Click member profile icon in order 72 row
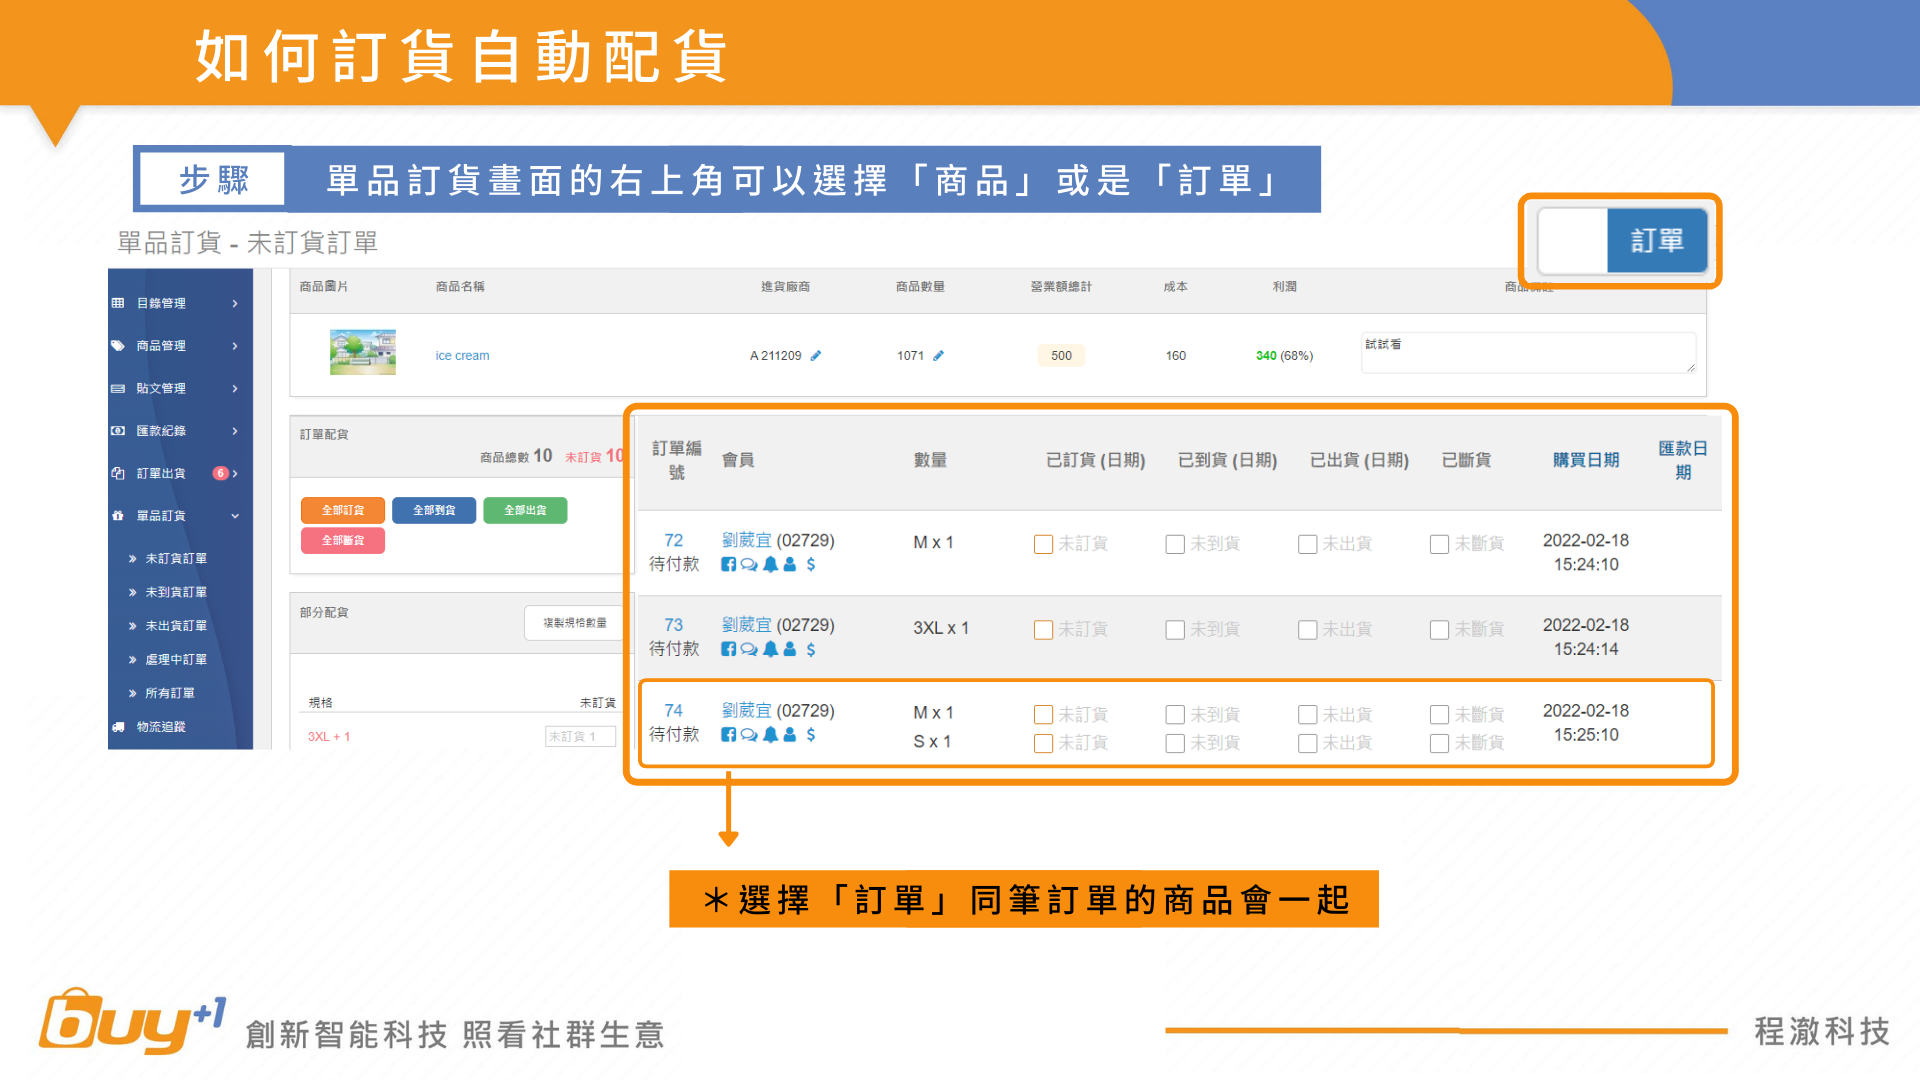The height and width of the screenshot is (1080, 1920). point(790,565)
